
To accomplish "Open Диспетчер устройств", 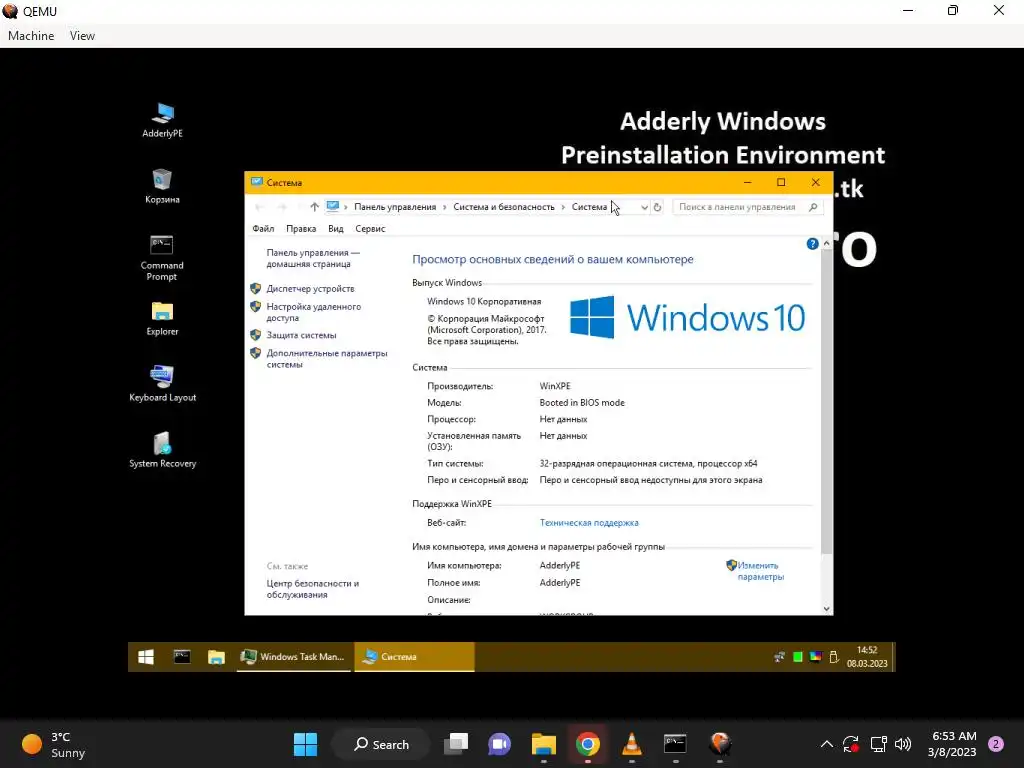I will coord(310,289).
